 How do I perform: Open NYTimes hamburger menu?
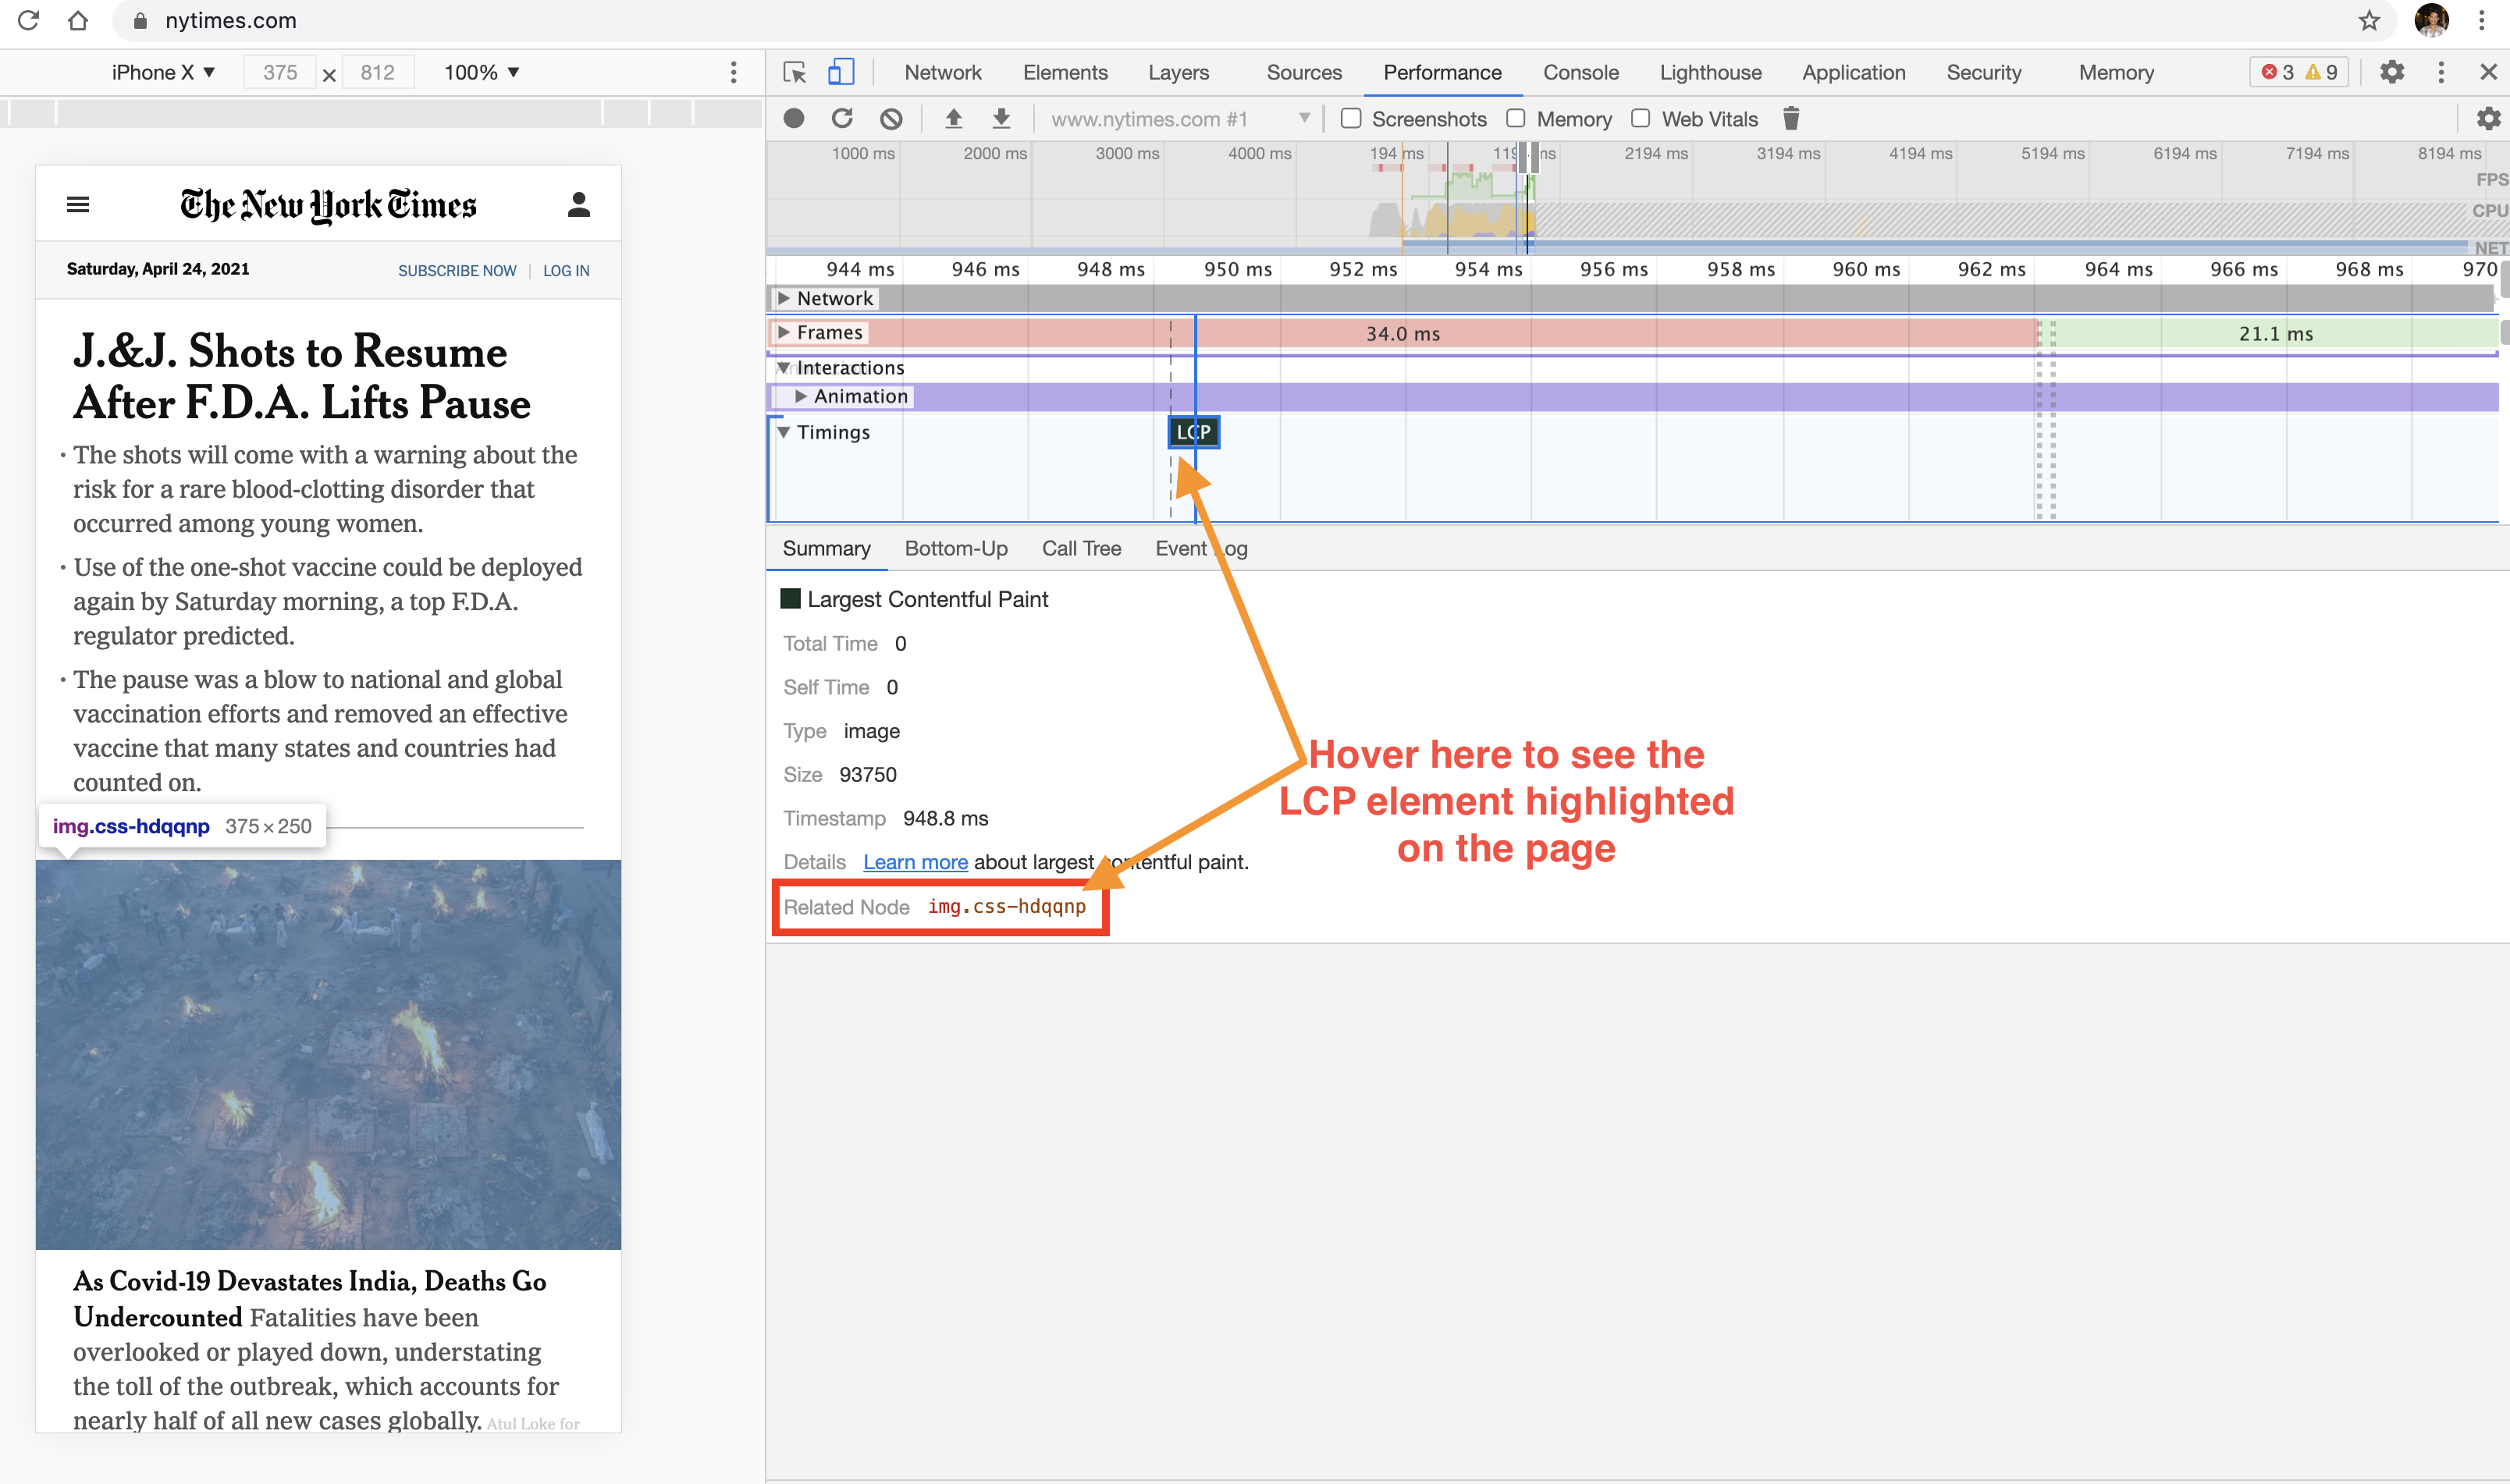[x=78, y=205]
